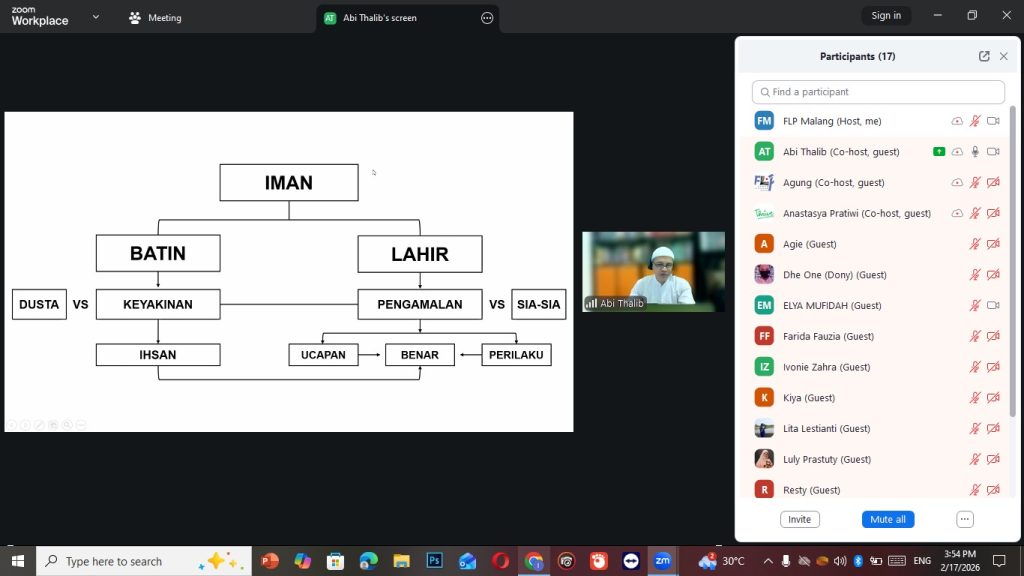
Task: Open screen share options ellipsis menu
Action: [x=487, y=18]
